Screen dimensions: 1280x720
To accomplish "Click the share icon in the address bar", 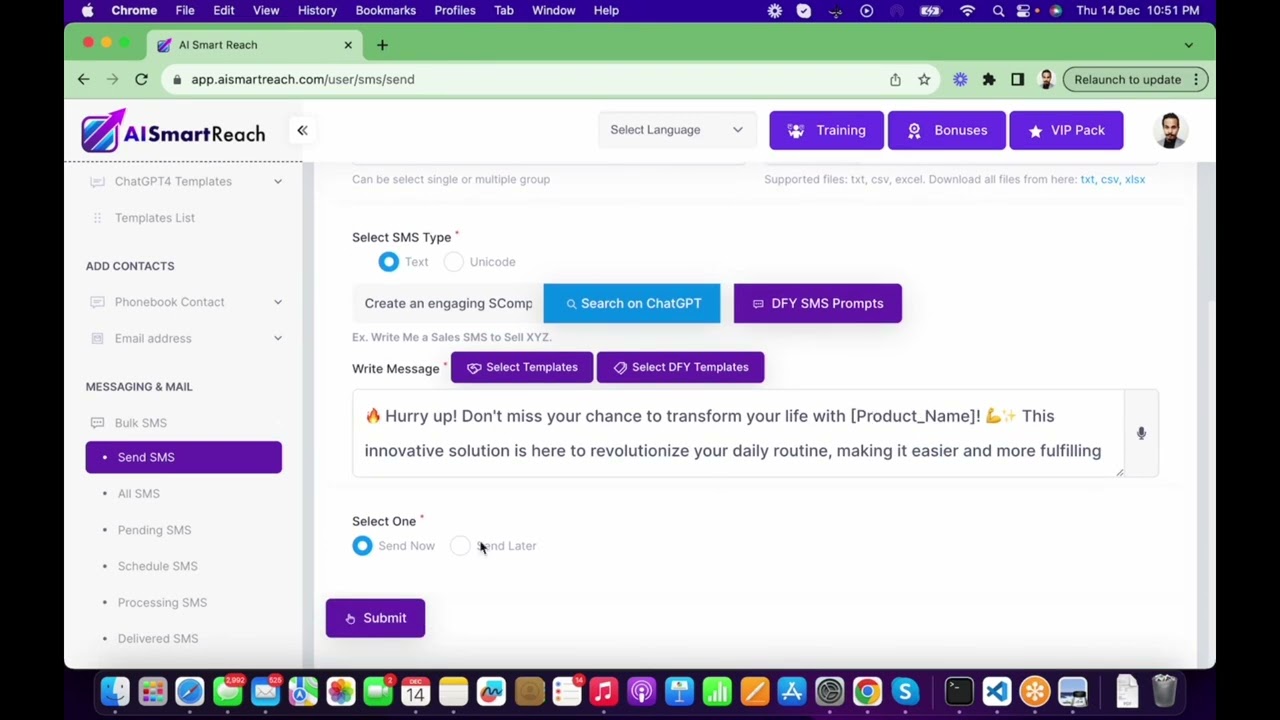I will click(x=895, y=79).
